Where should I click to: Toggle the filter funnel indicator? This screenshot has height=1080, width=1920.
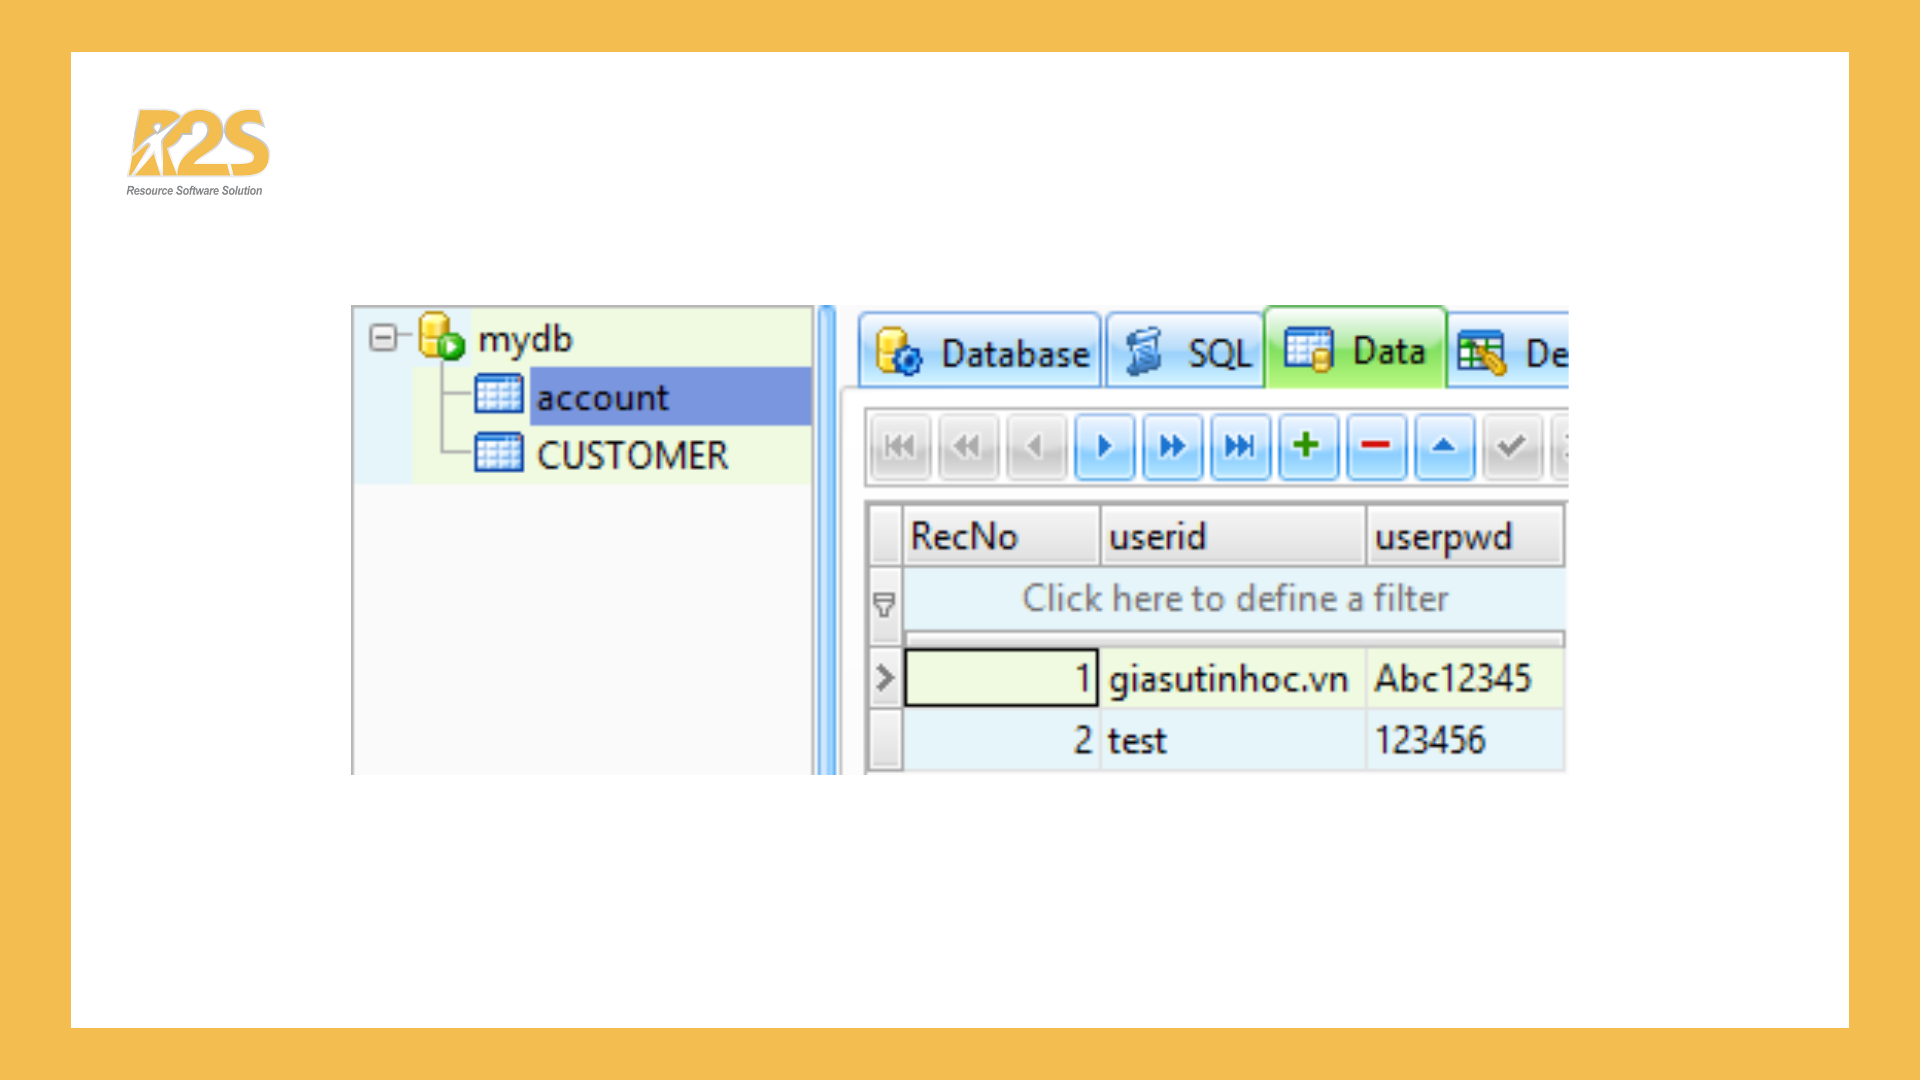[x=883, y=601]
